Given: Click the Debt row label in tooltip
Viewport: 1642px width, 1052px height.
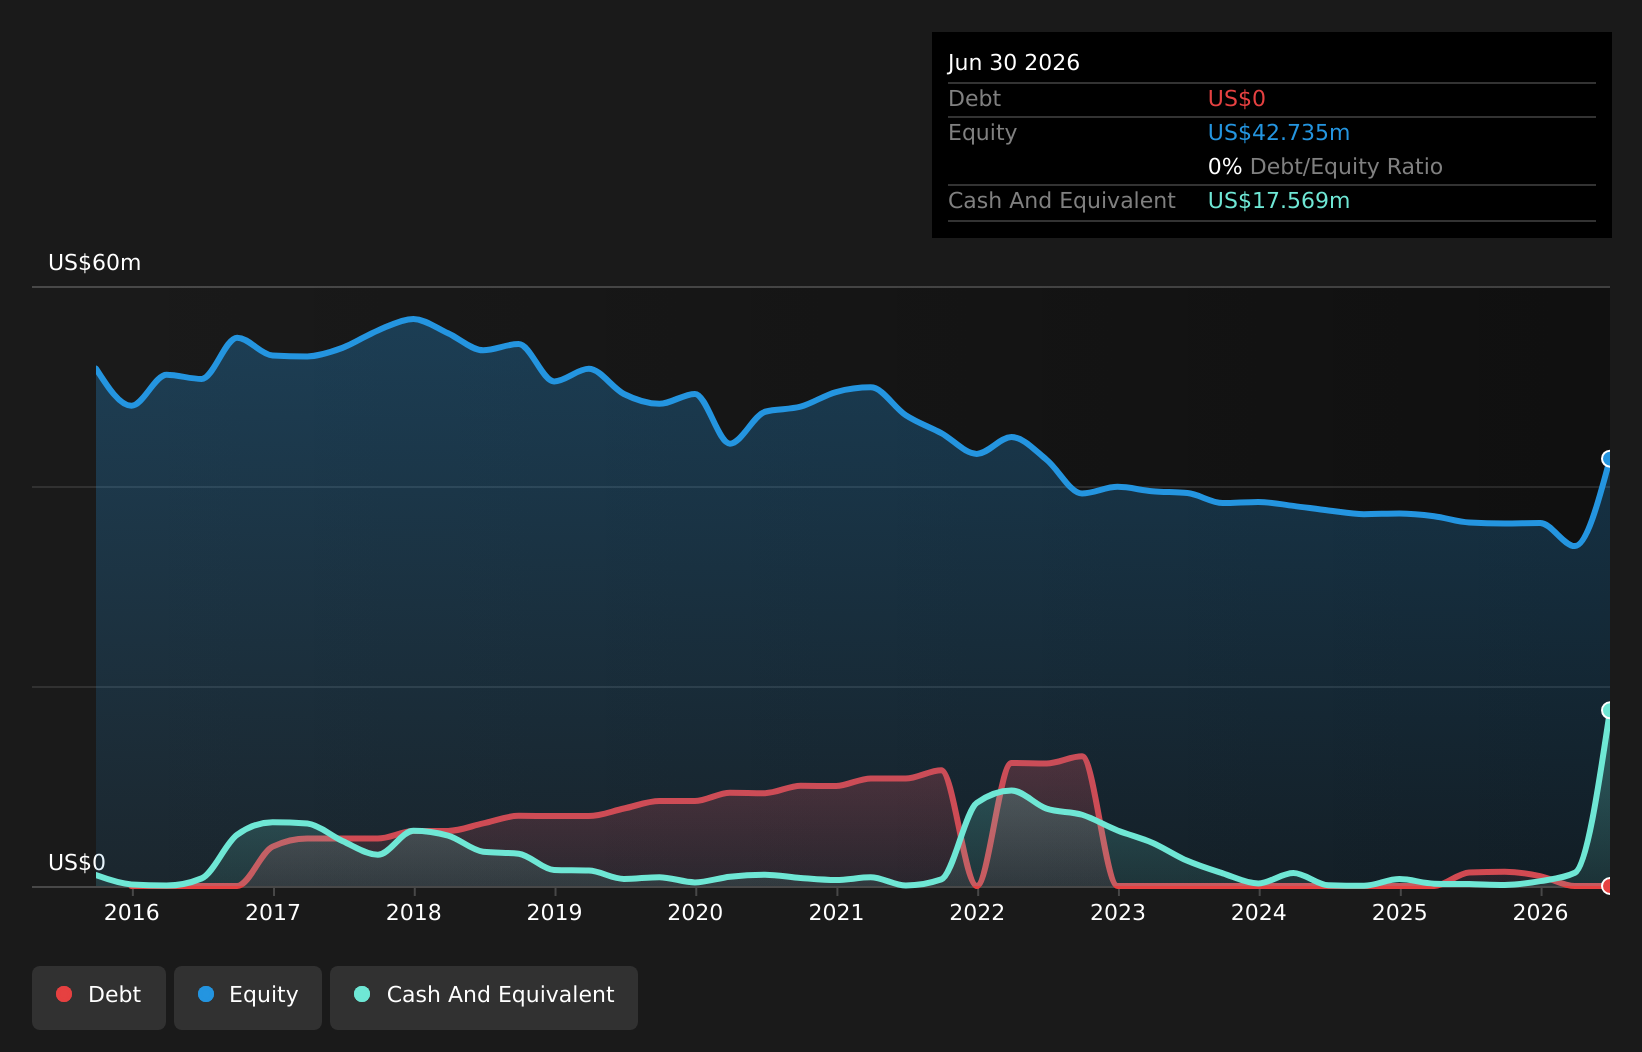Looking at the screenshot, I should (x=974, y=99).
